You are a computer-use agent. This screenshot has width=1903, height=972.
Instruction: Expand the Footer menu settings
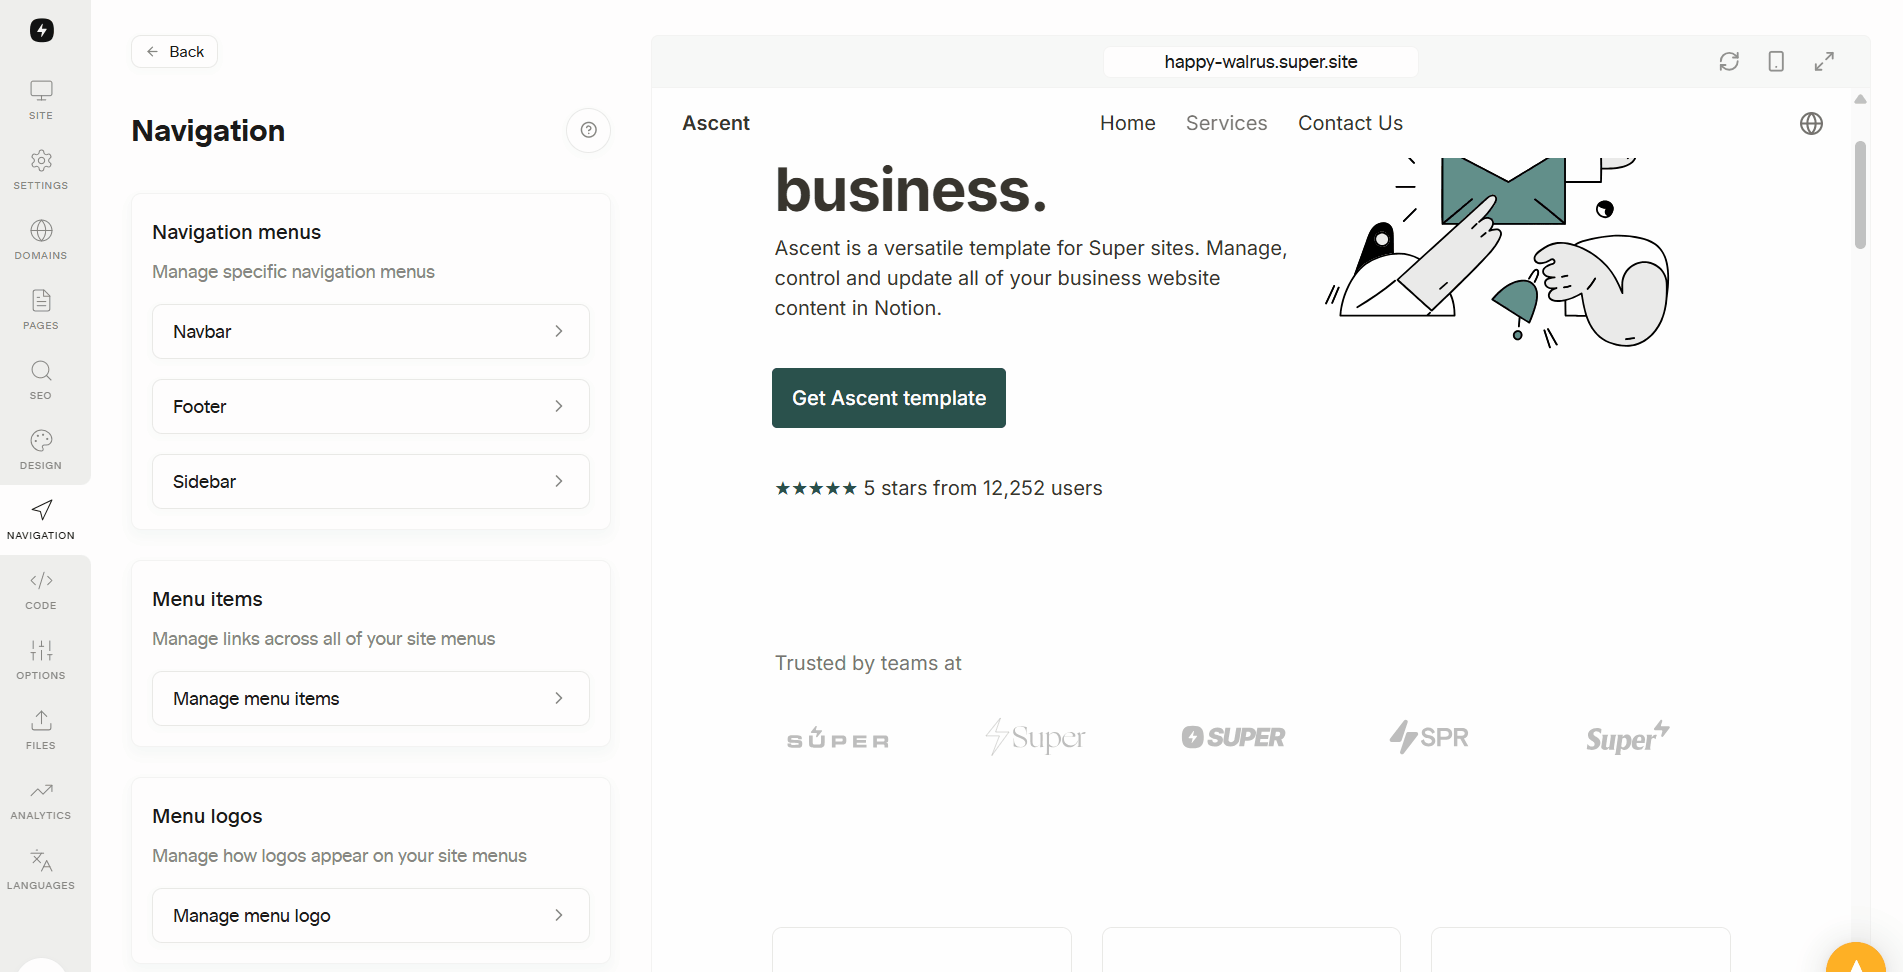click(x=370, y=407)
